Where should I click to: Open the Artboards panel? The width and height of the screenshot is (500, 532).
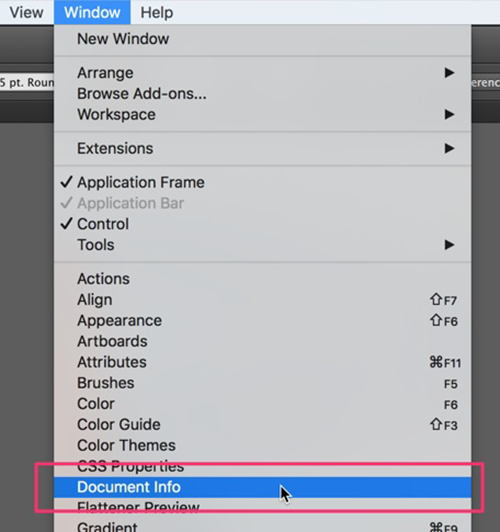tap(262, 341)
